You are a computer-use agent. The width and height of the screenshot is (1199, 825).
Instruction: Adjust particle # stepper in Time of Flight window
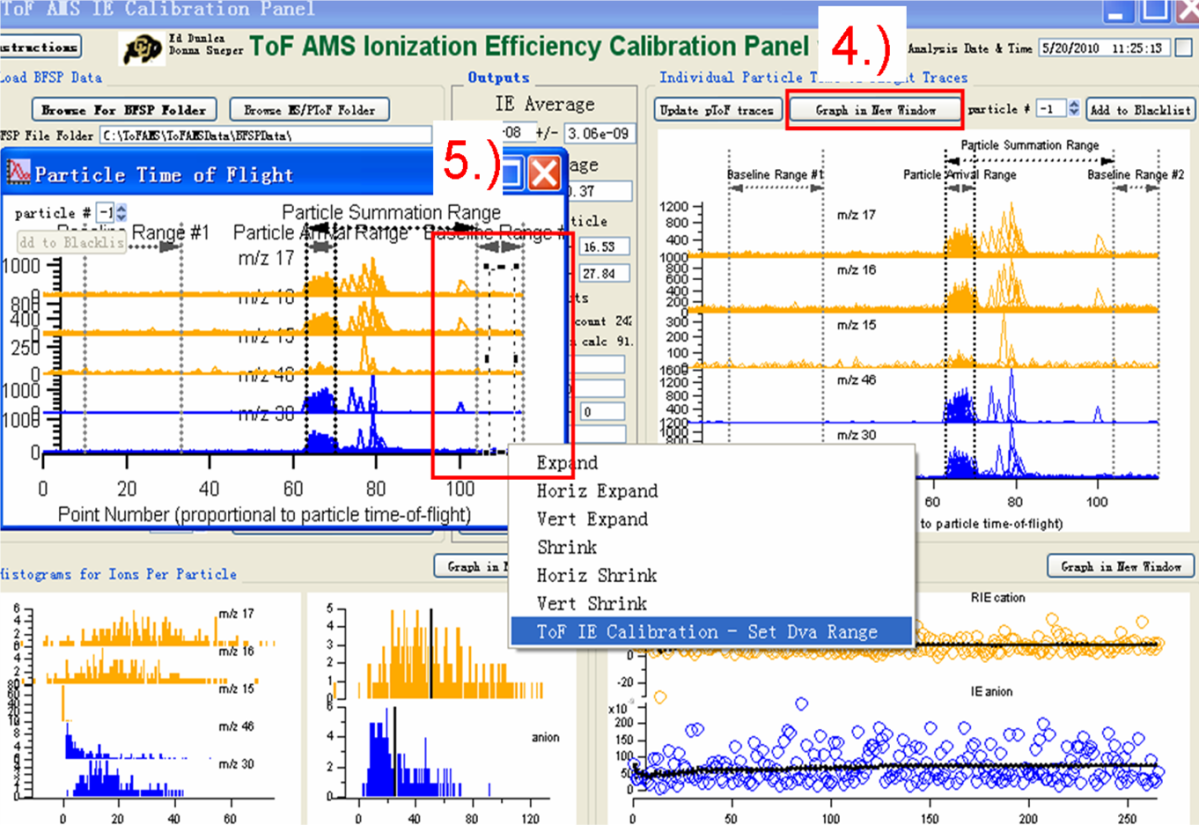[121, 213]
